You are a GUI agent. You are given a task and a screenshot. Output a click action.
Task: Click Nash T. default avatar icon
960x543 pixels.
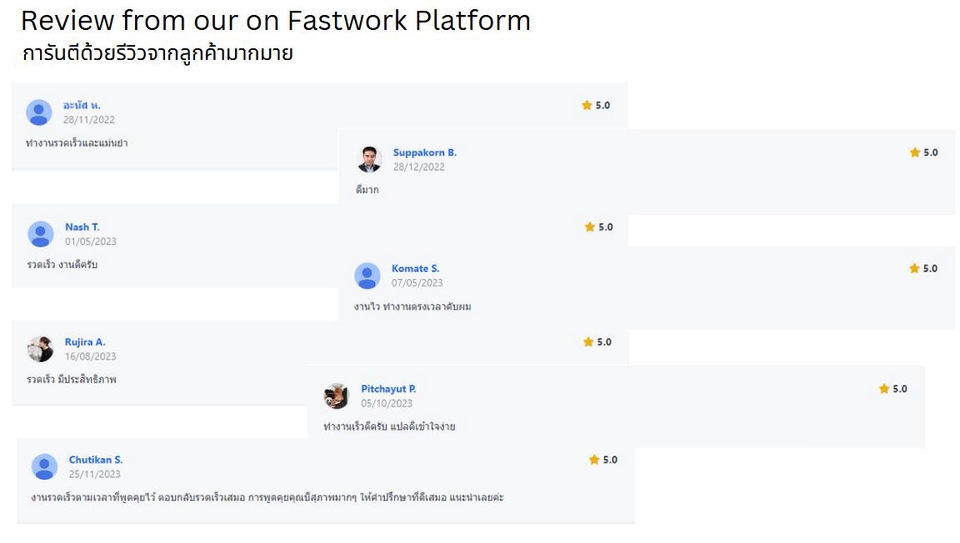tap(40, 234)
